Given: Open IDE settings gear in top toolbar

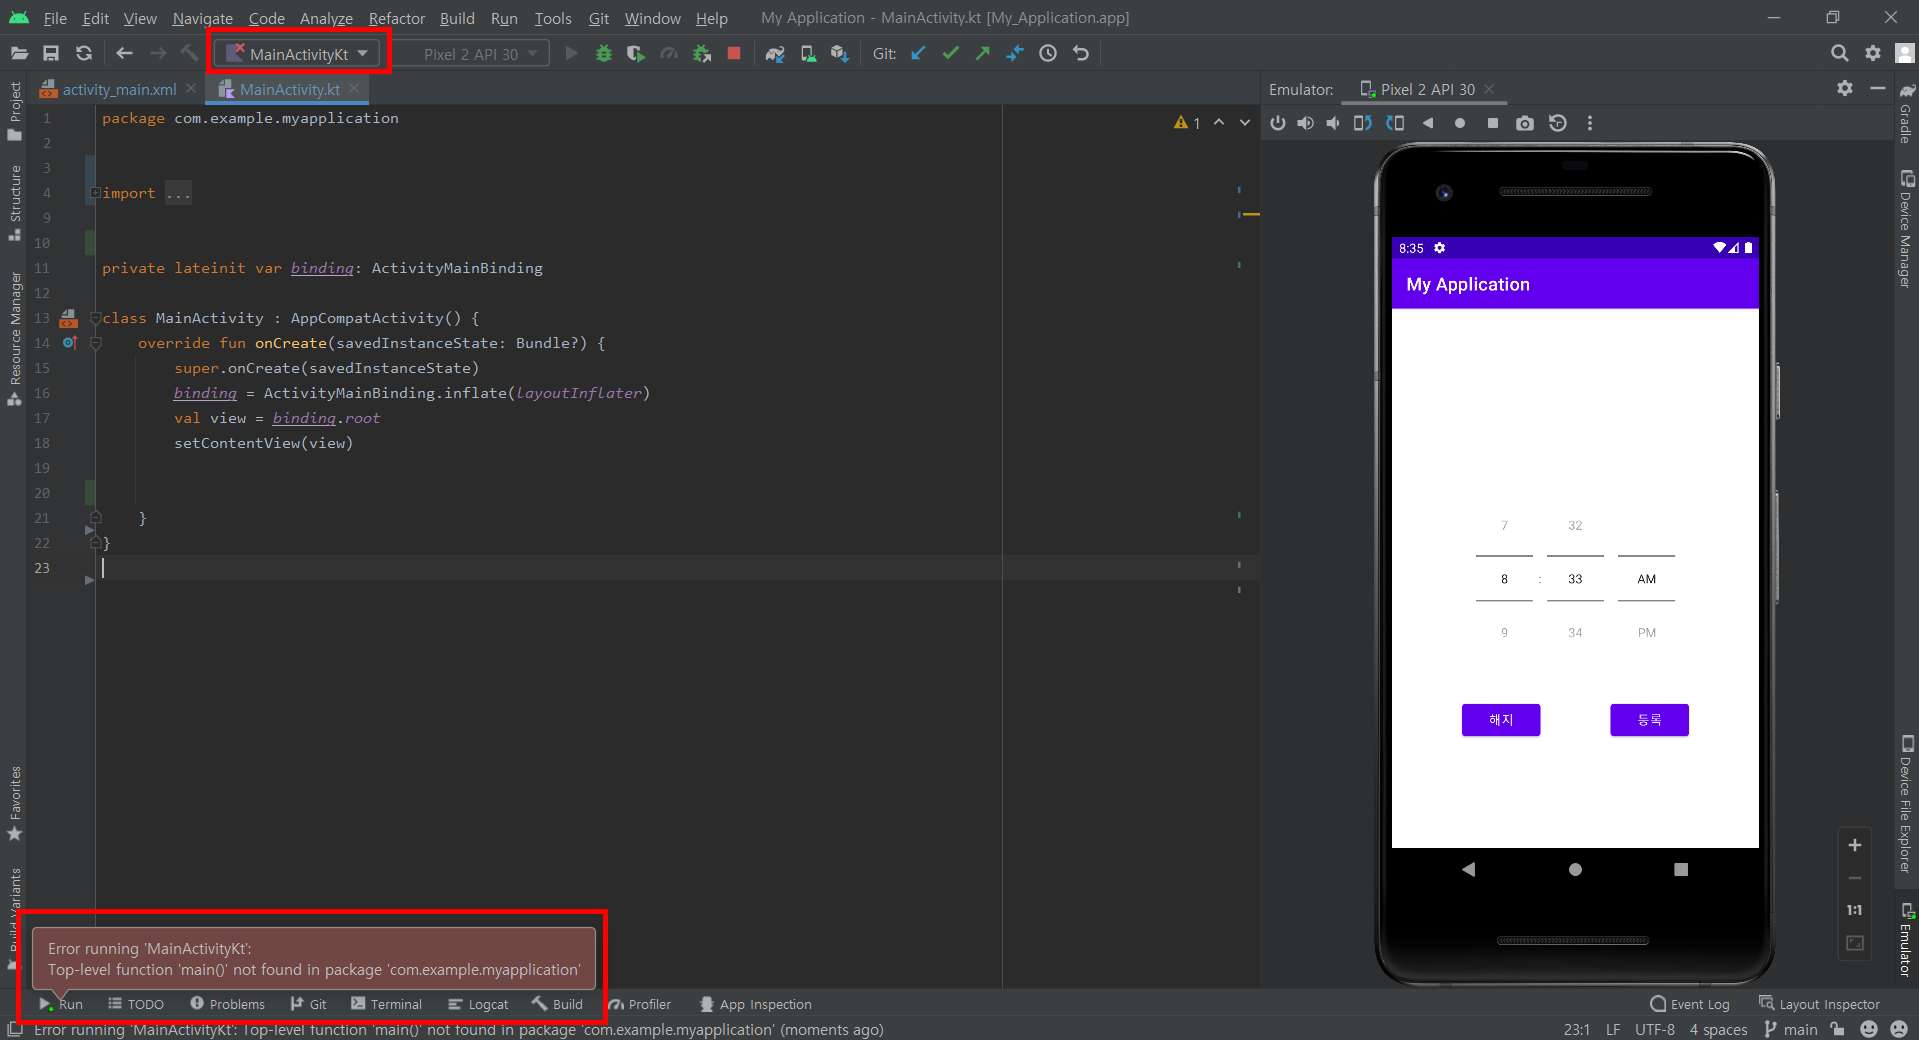Looking at the screenshot, I should 1873,53.
